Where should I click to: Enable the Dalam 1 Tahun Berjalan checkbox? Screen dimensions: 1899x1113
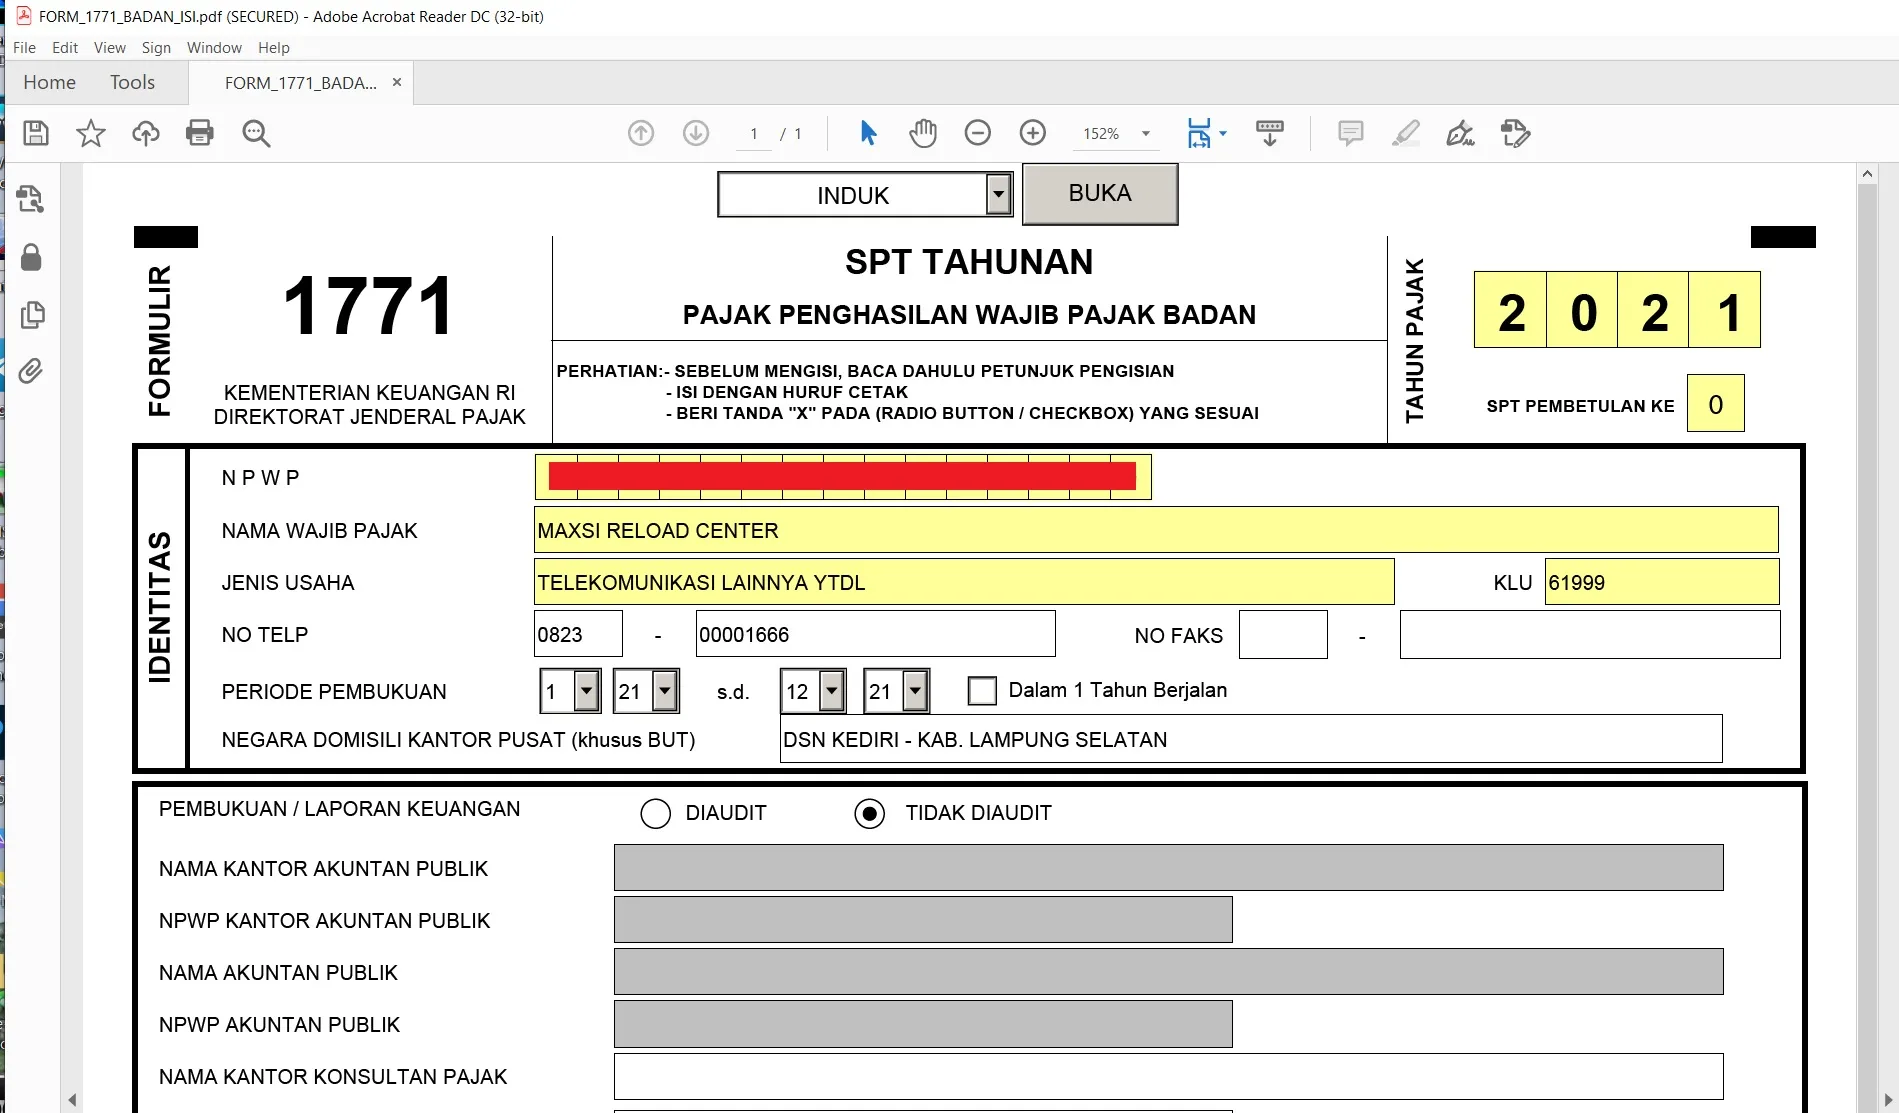coord(982,690)
